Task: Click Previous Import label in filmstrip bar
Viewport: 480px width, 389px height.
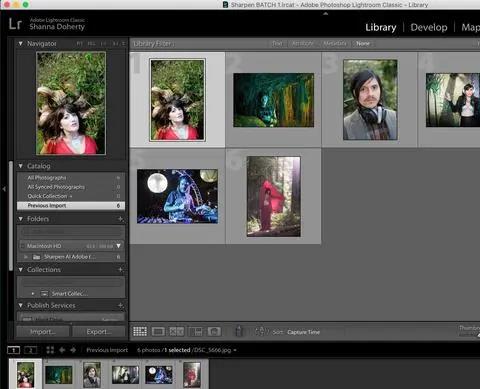Action: point(107,350)
